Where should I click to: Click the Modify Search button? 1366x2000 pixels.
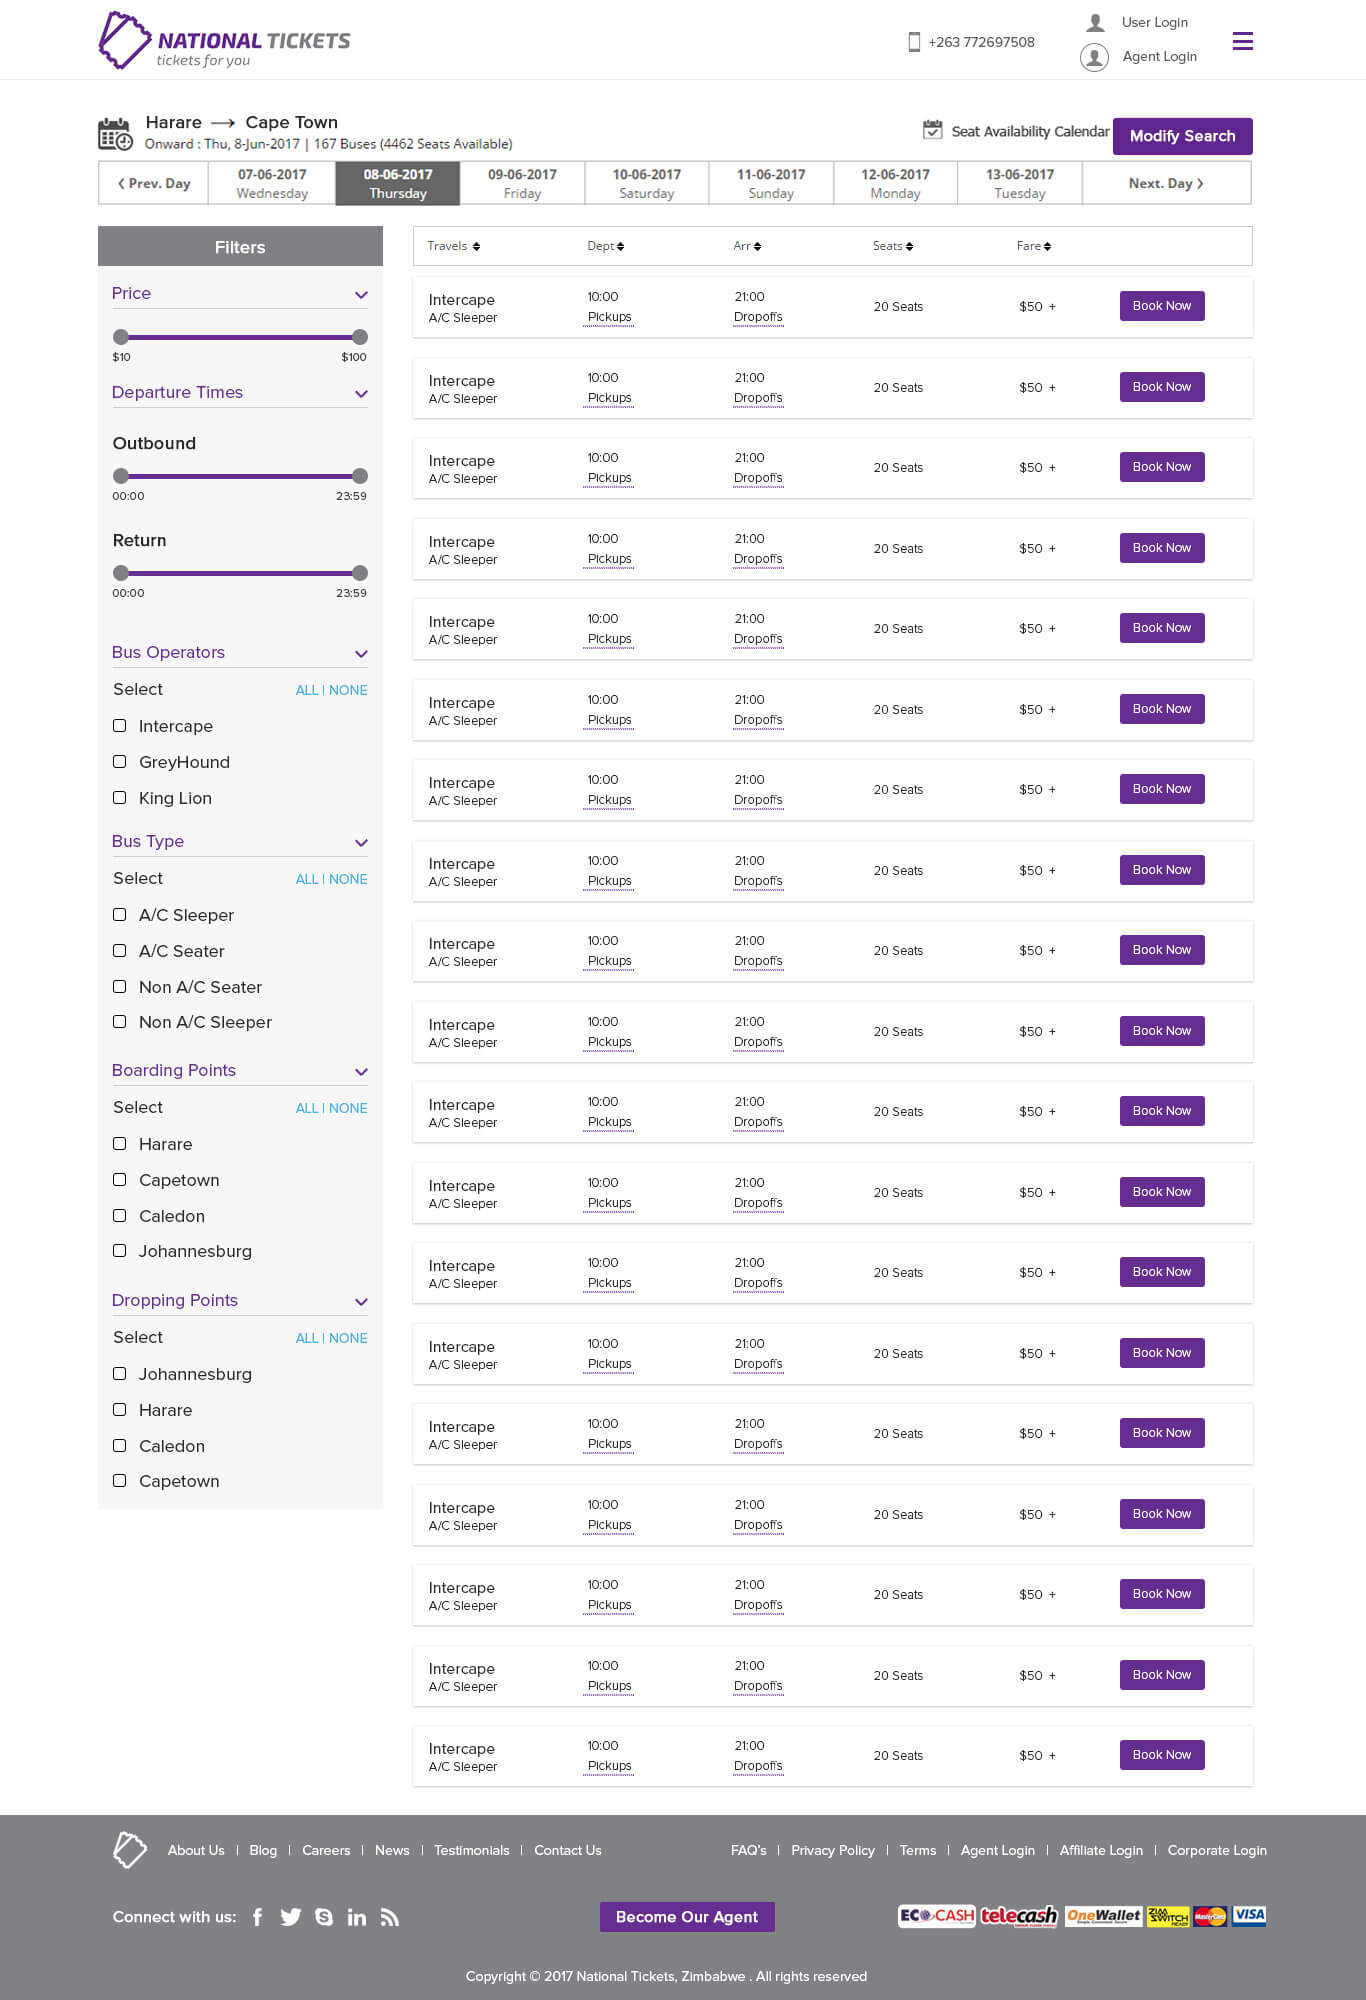click(x=1182, y=136)
